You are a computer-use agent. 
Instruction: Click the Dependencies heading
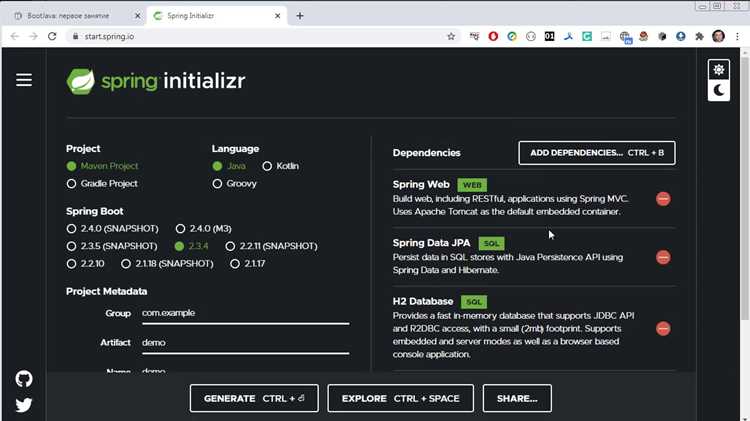click(426, 153)
